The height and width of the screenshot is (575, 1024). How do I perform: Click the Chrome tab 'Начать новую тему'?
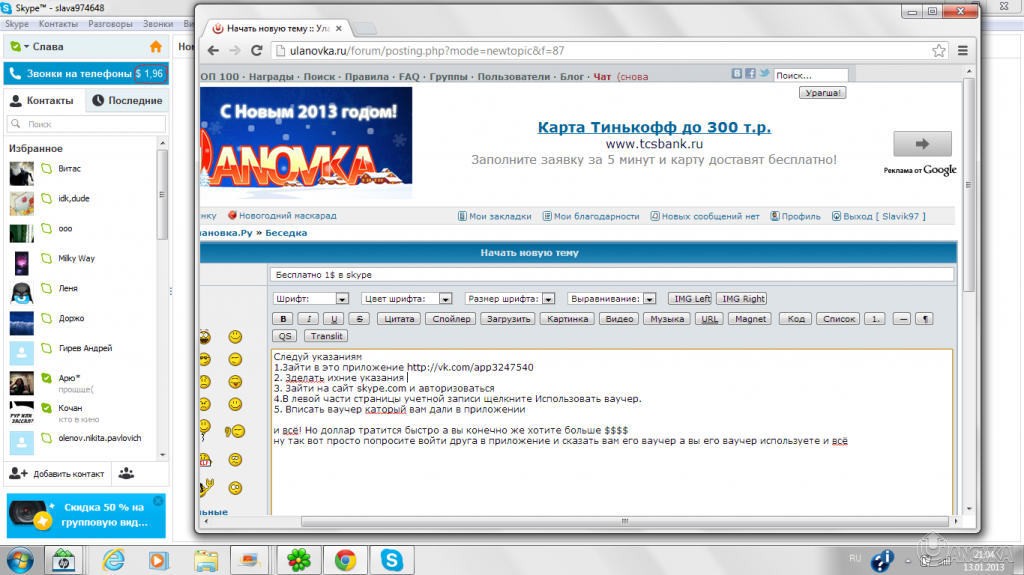[x=278, y=29]
